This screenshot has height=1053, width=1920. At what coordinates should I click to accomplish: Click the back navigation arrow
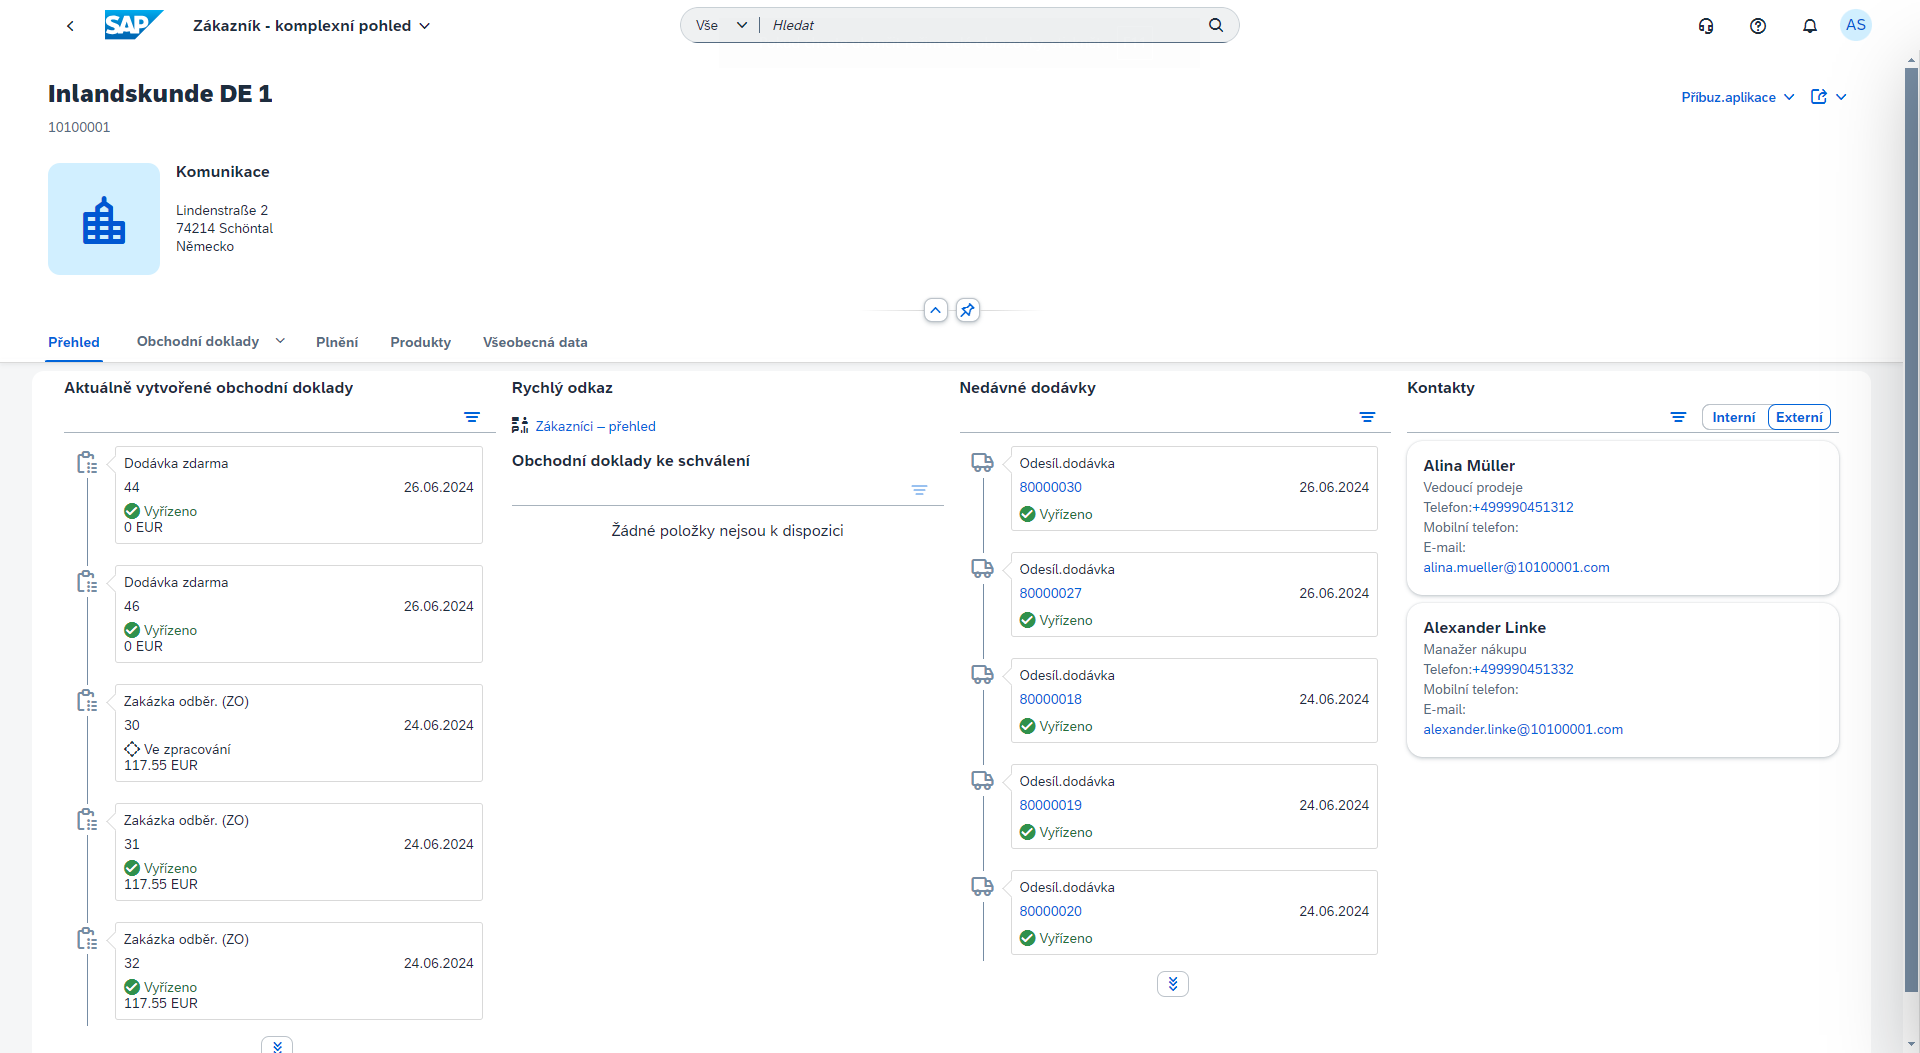70,26
